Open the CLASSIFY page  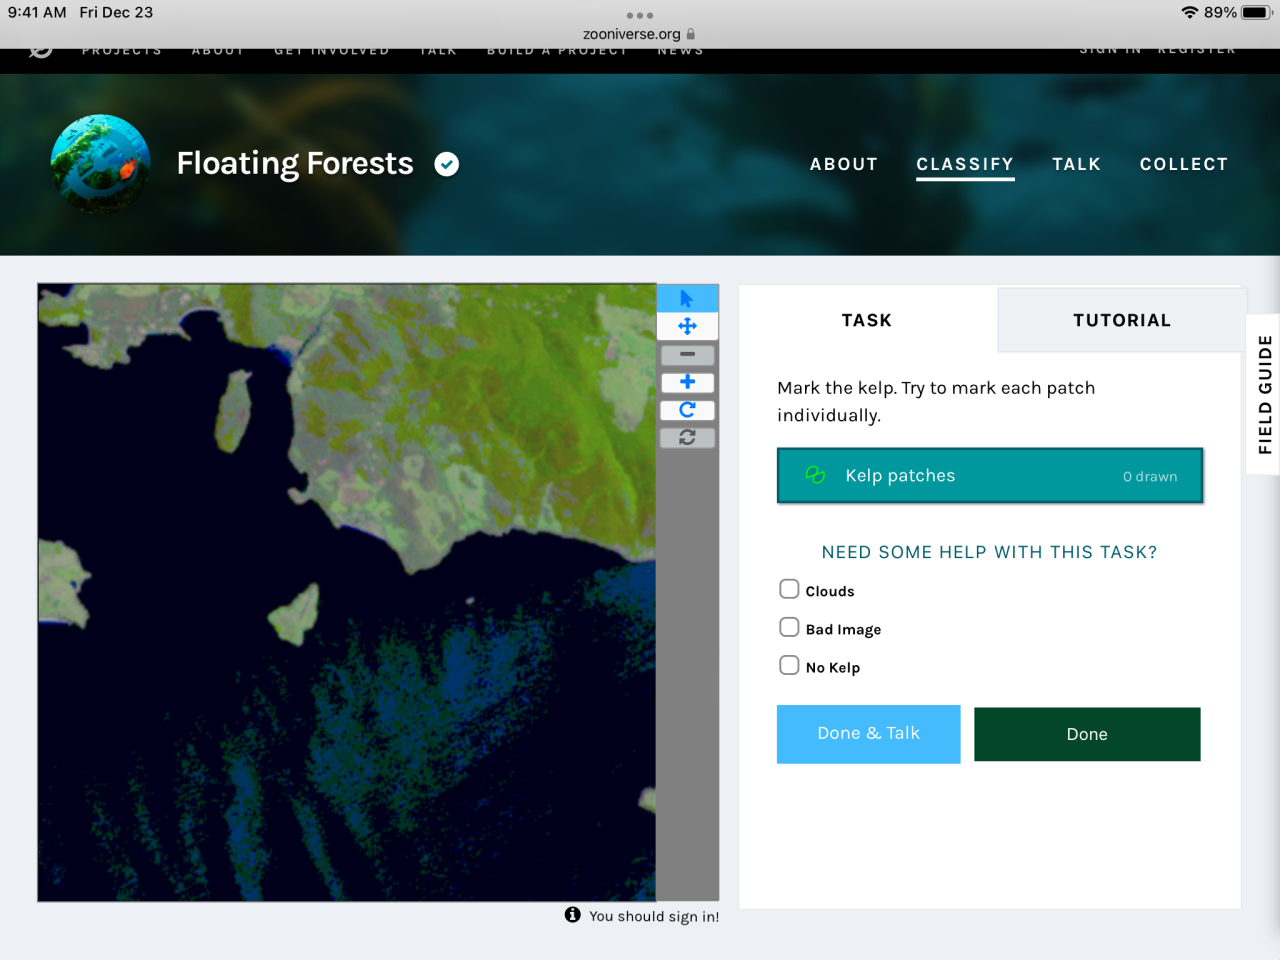pos(965,164)
